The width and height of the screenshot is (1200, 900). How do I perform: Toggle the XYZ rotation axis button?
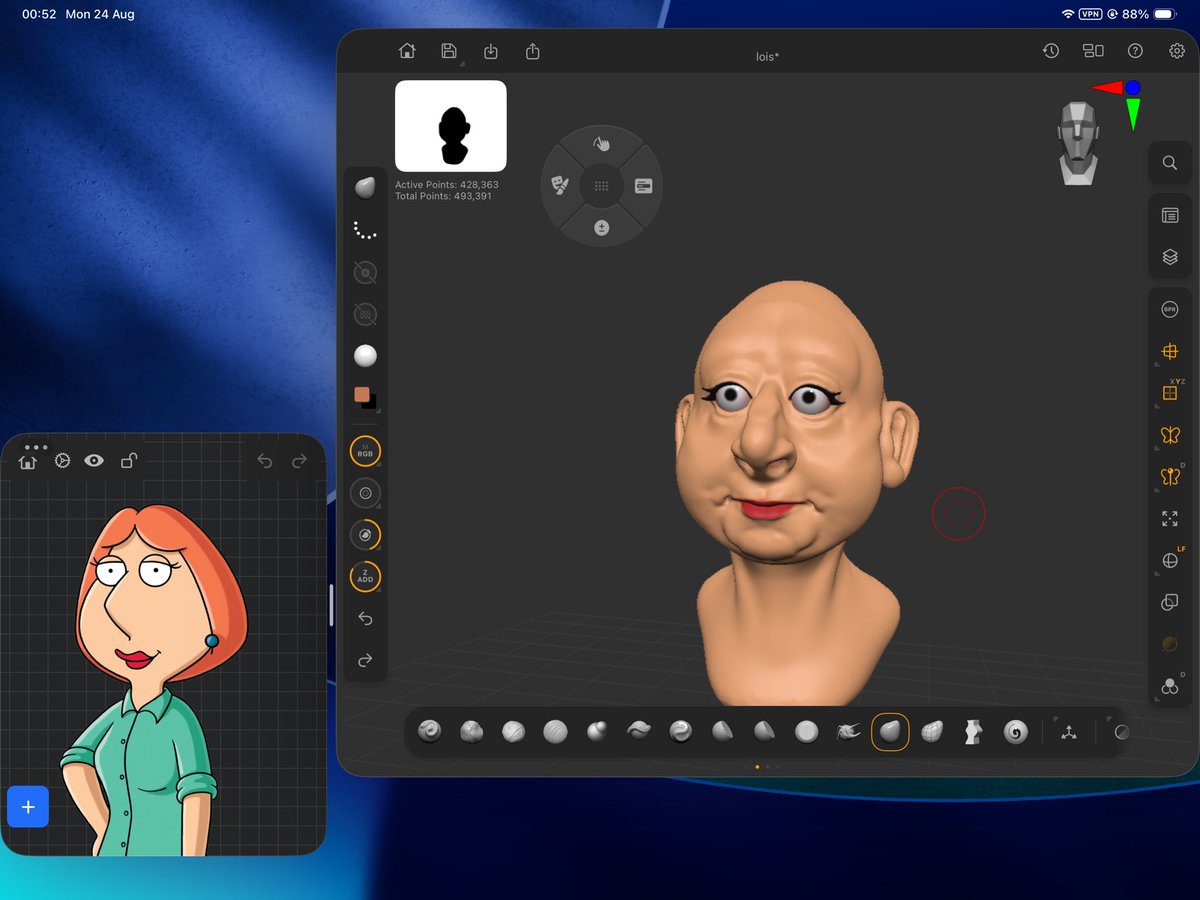click(1170, 393)
